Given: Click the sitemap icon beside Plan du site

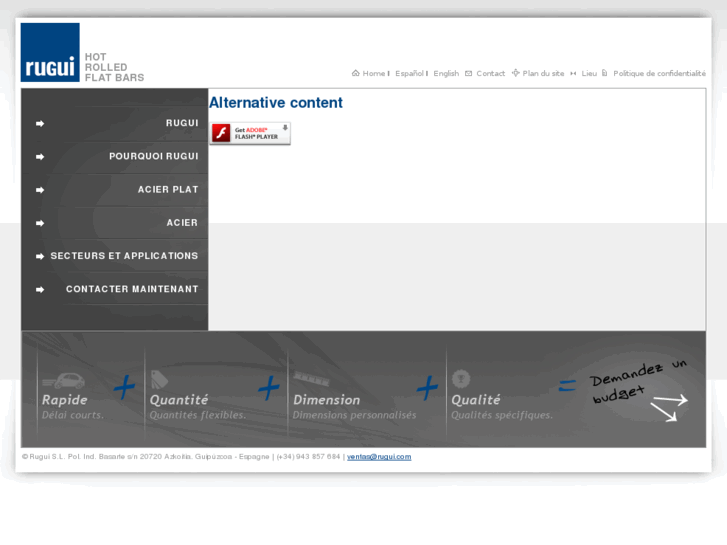Looking at the screenshot, I should tap(515, 73).
